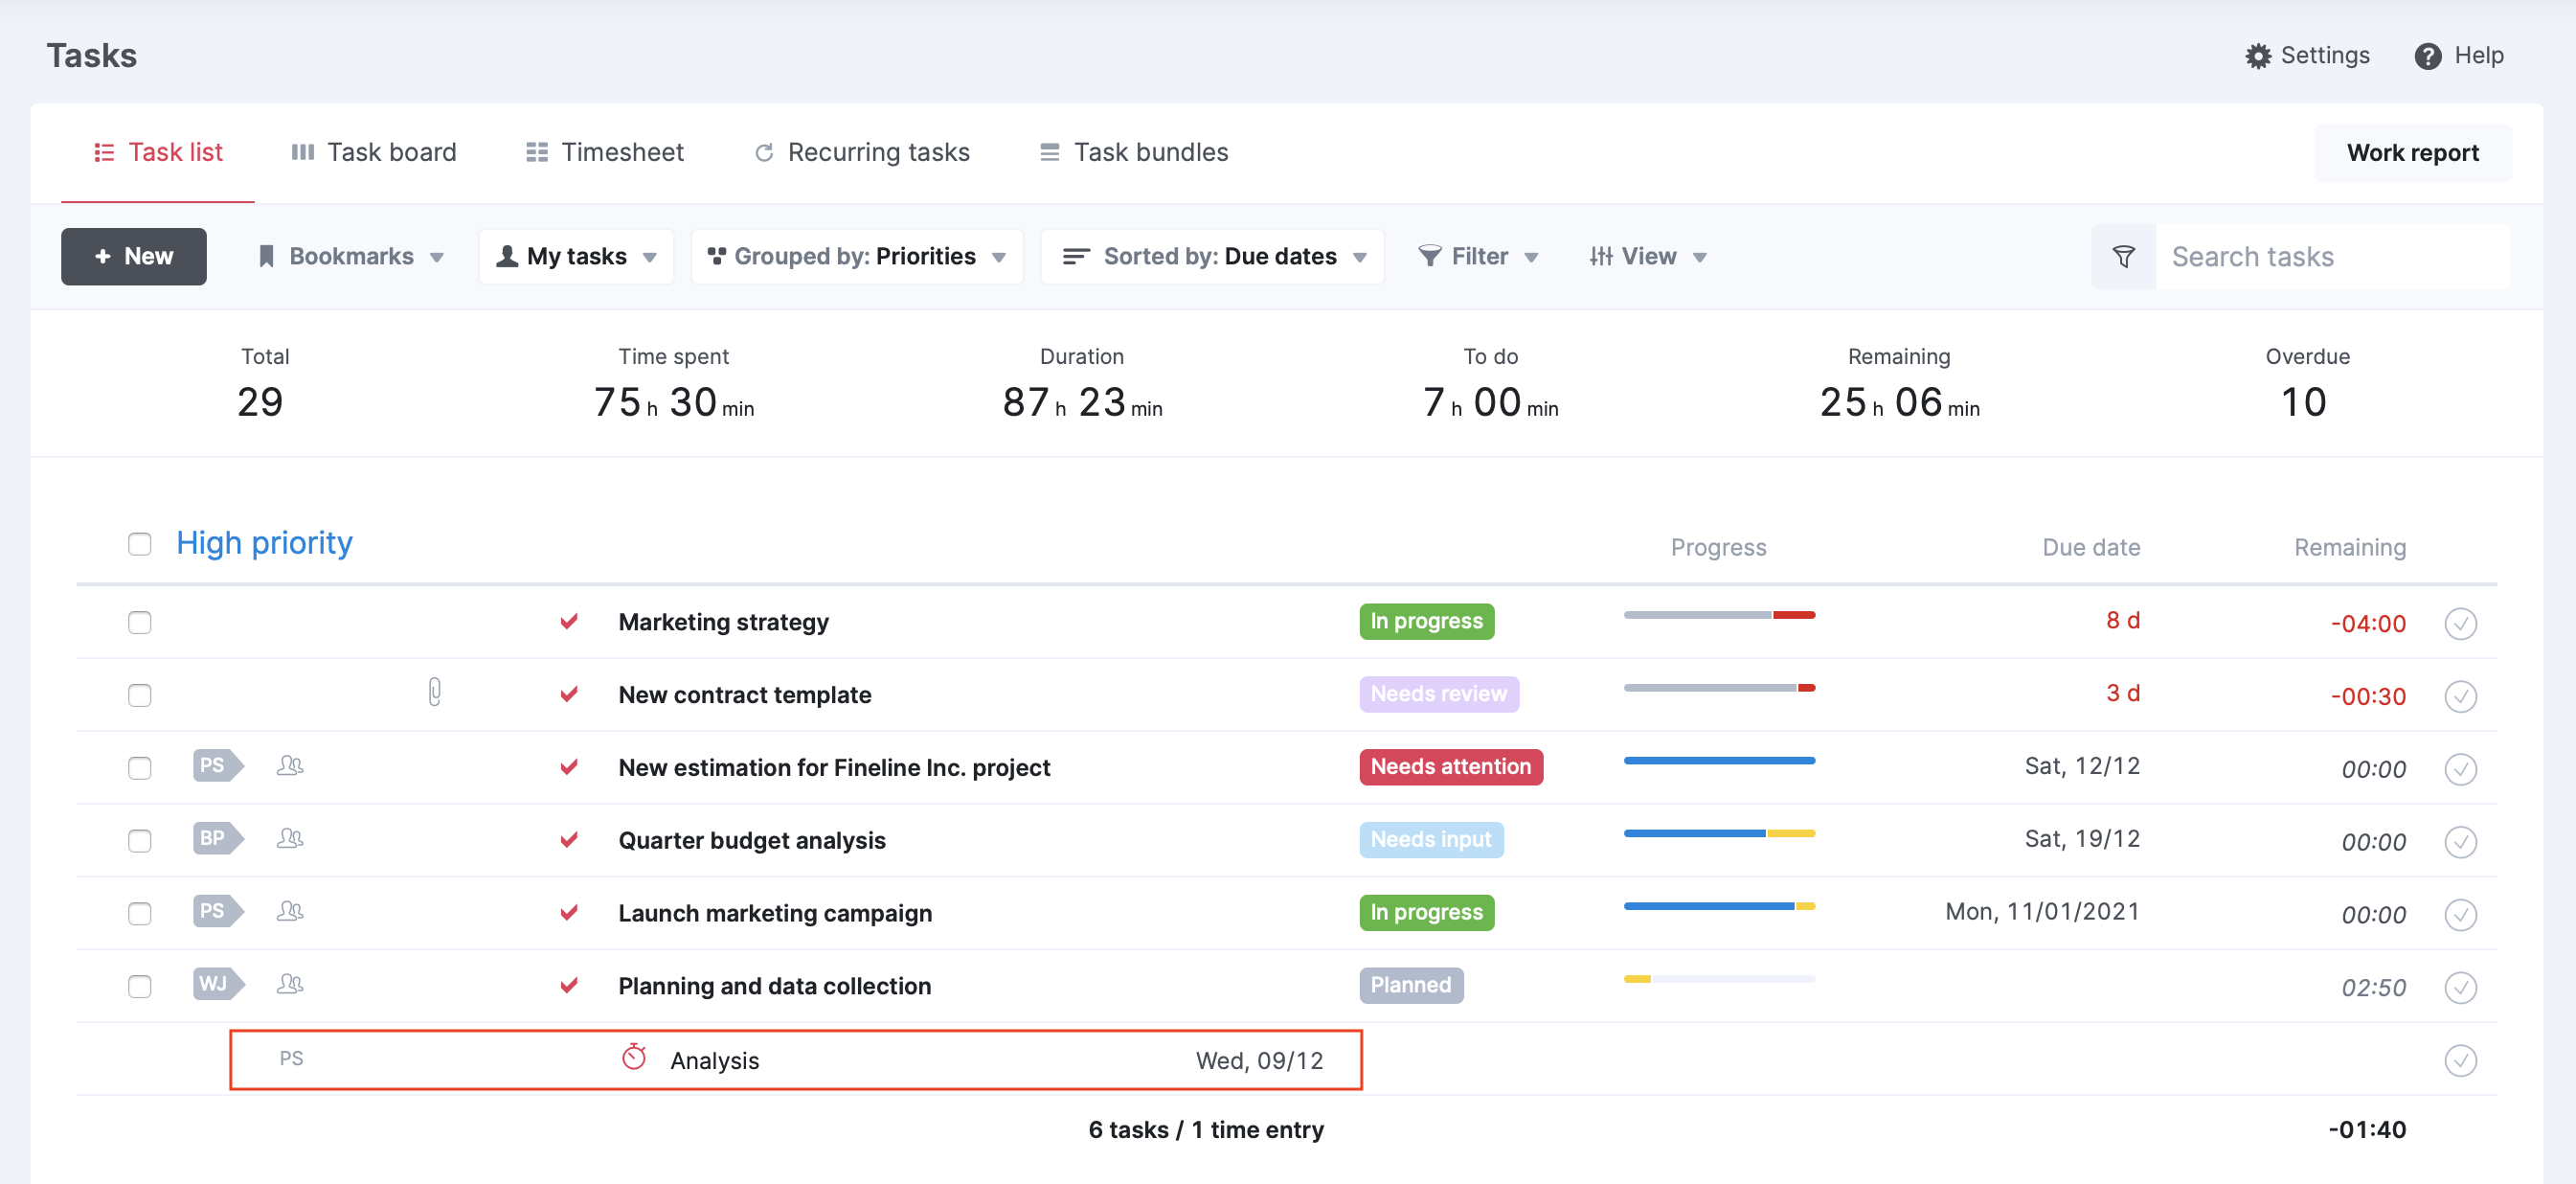The height and width of the screenshot is (1184, 2576).
Task: Click the Planned status tag
Action: click(1411, 985)
